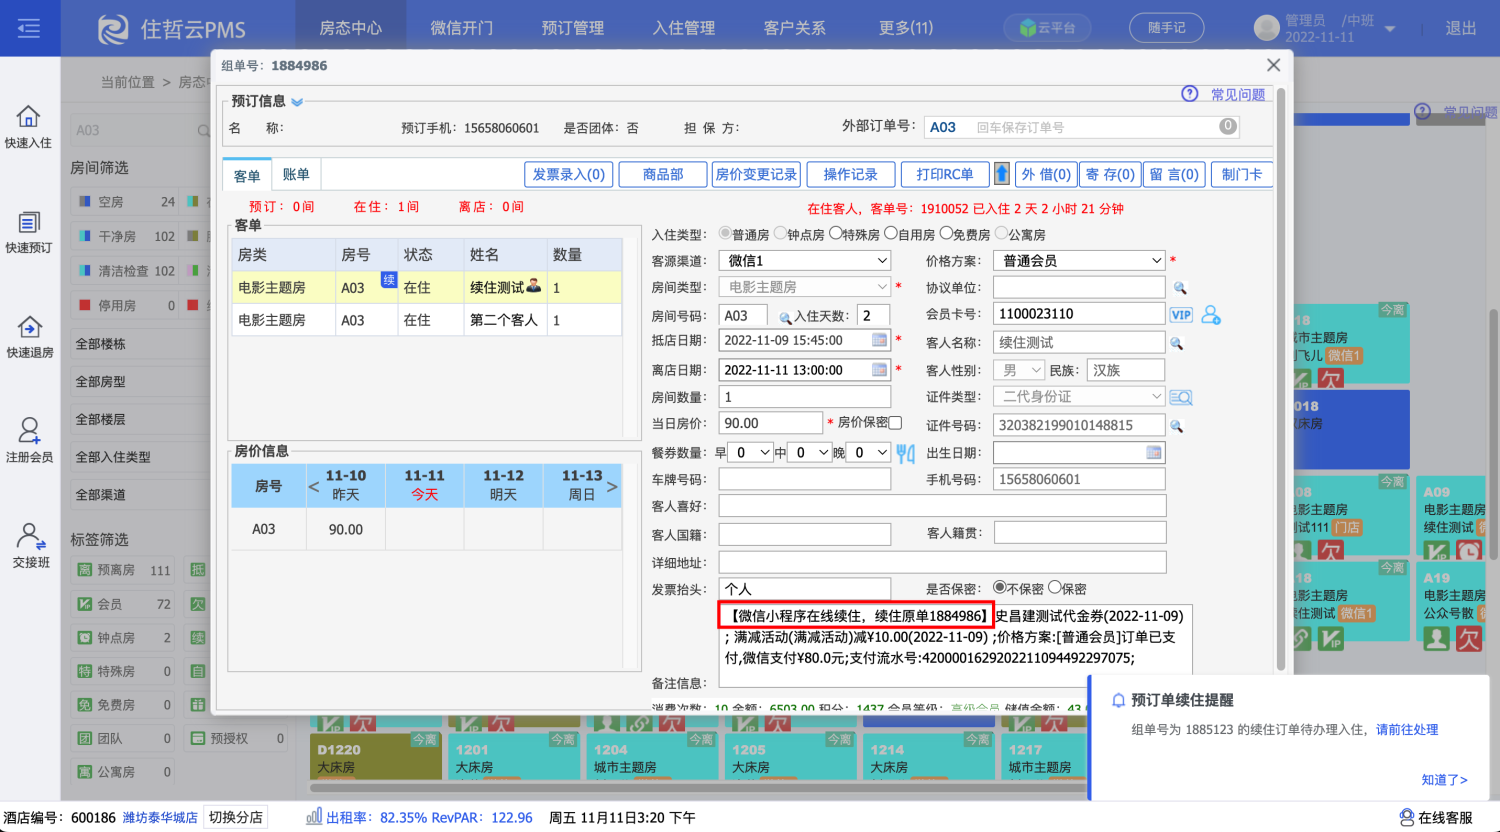Click the 云平台 cloud platform button

point(1048,28)
